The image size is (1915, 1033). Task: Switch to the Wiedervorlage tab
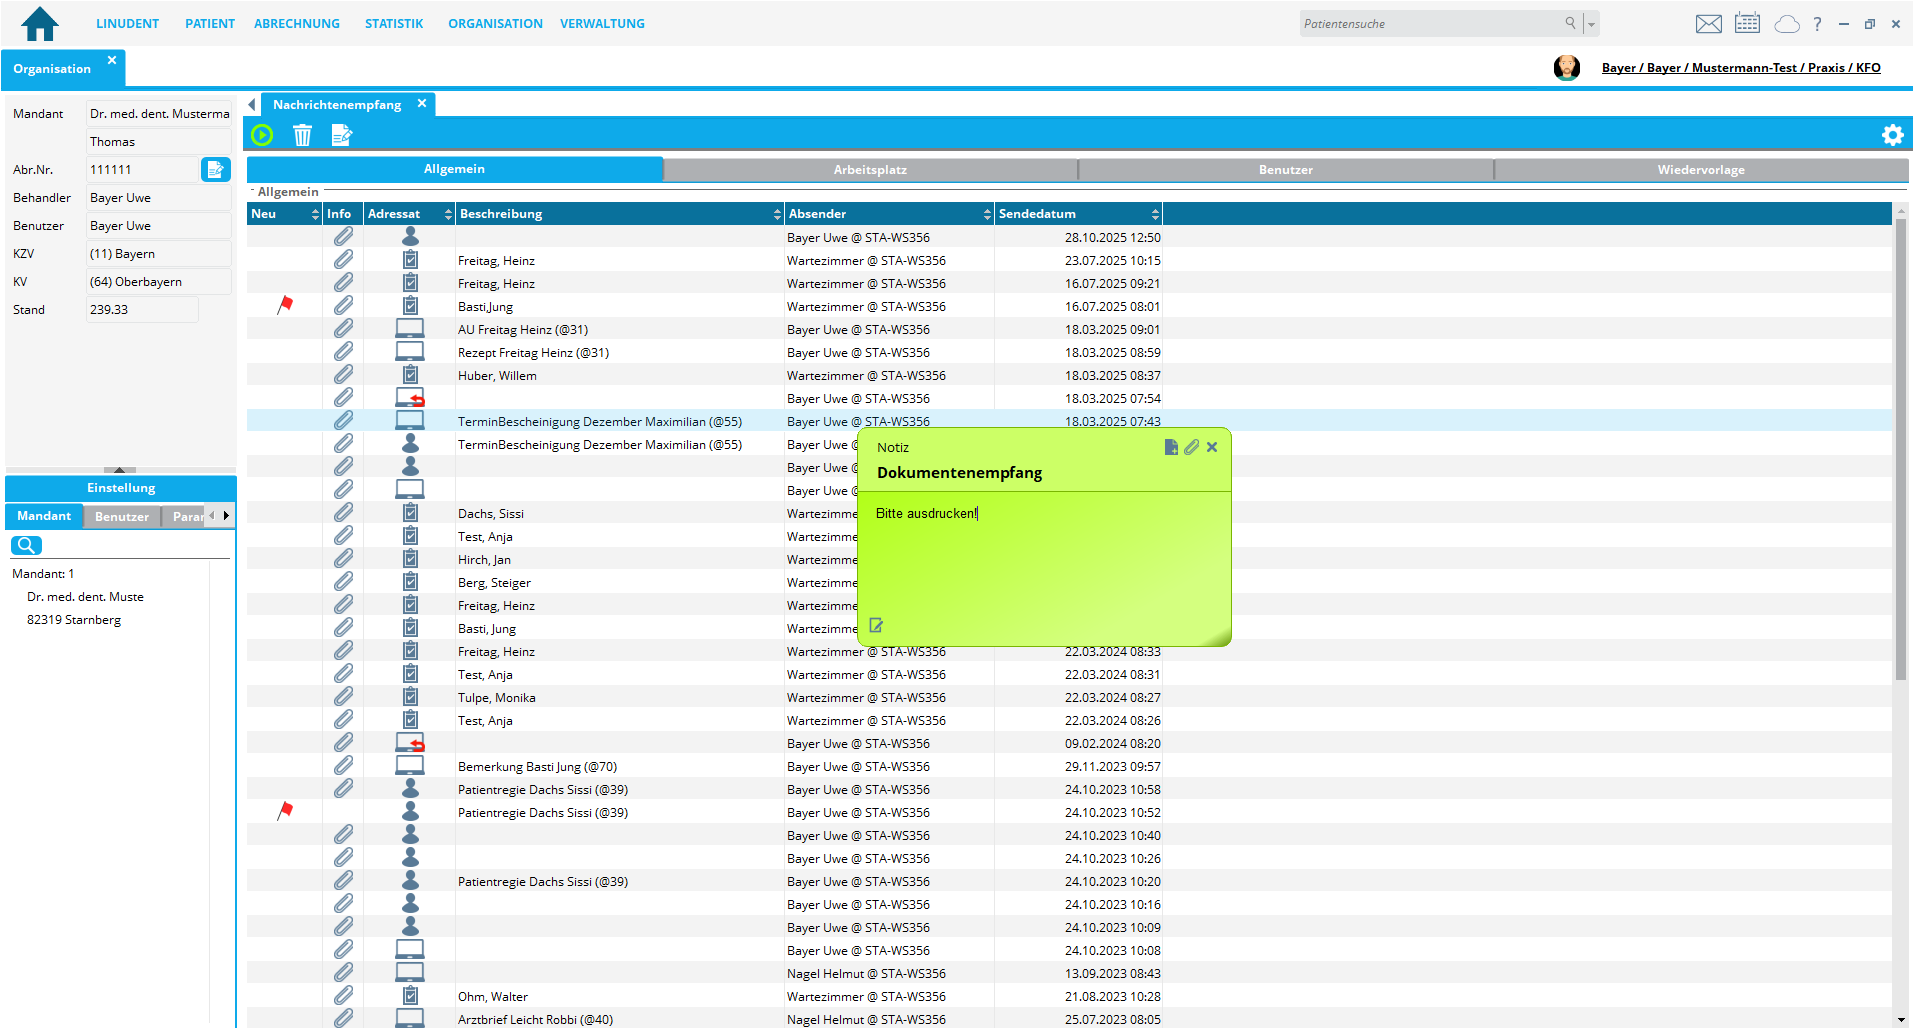point(1700,170)
